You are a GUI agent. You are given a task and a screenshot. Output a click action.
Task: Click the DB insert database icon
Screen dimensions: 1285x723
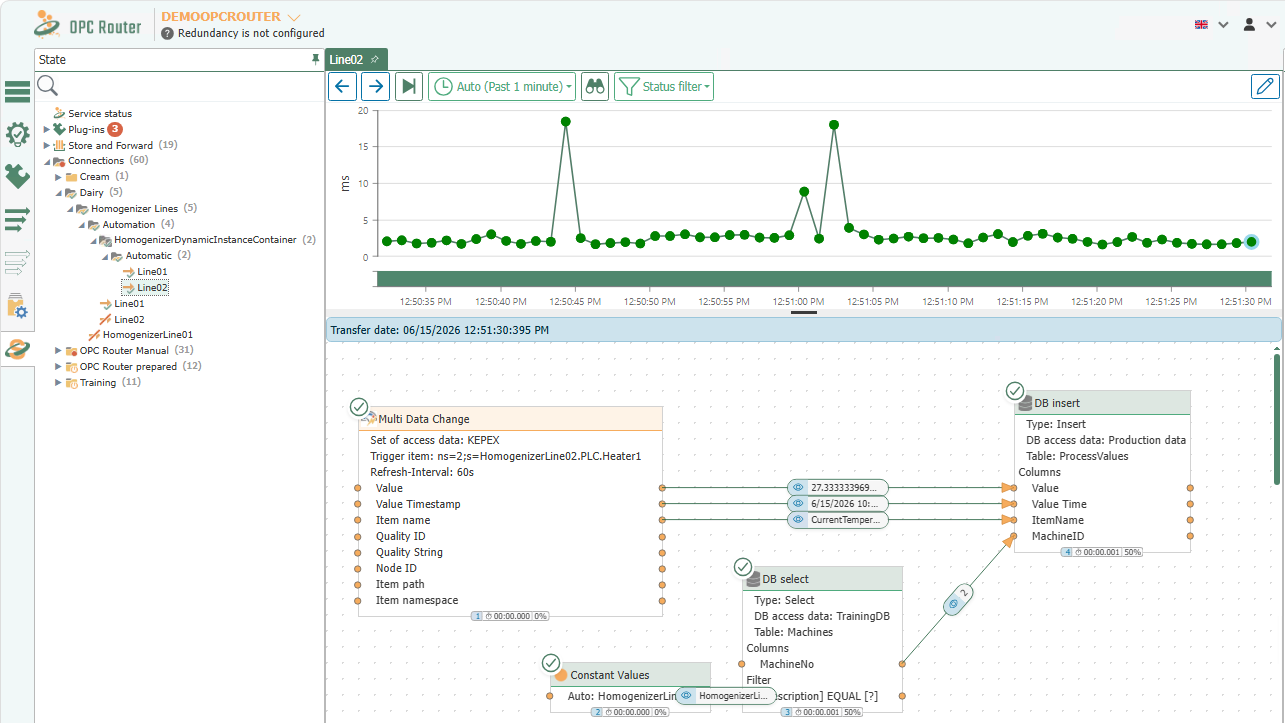click(x=1025, y=404)
